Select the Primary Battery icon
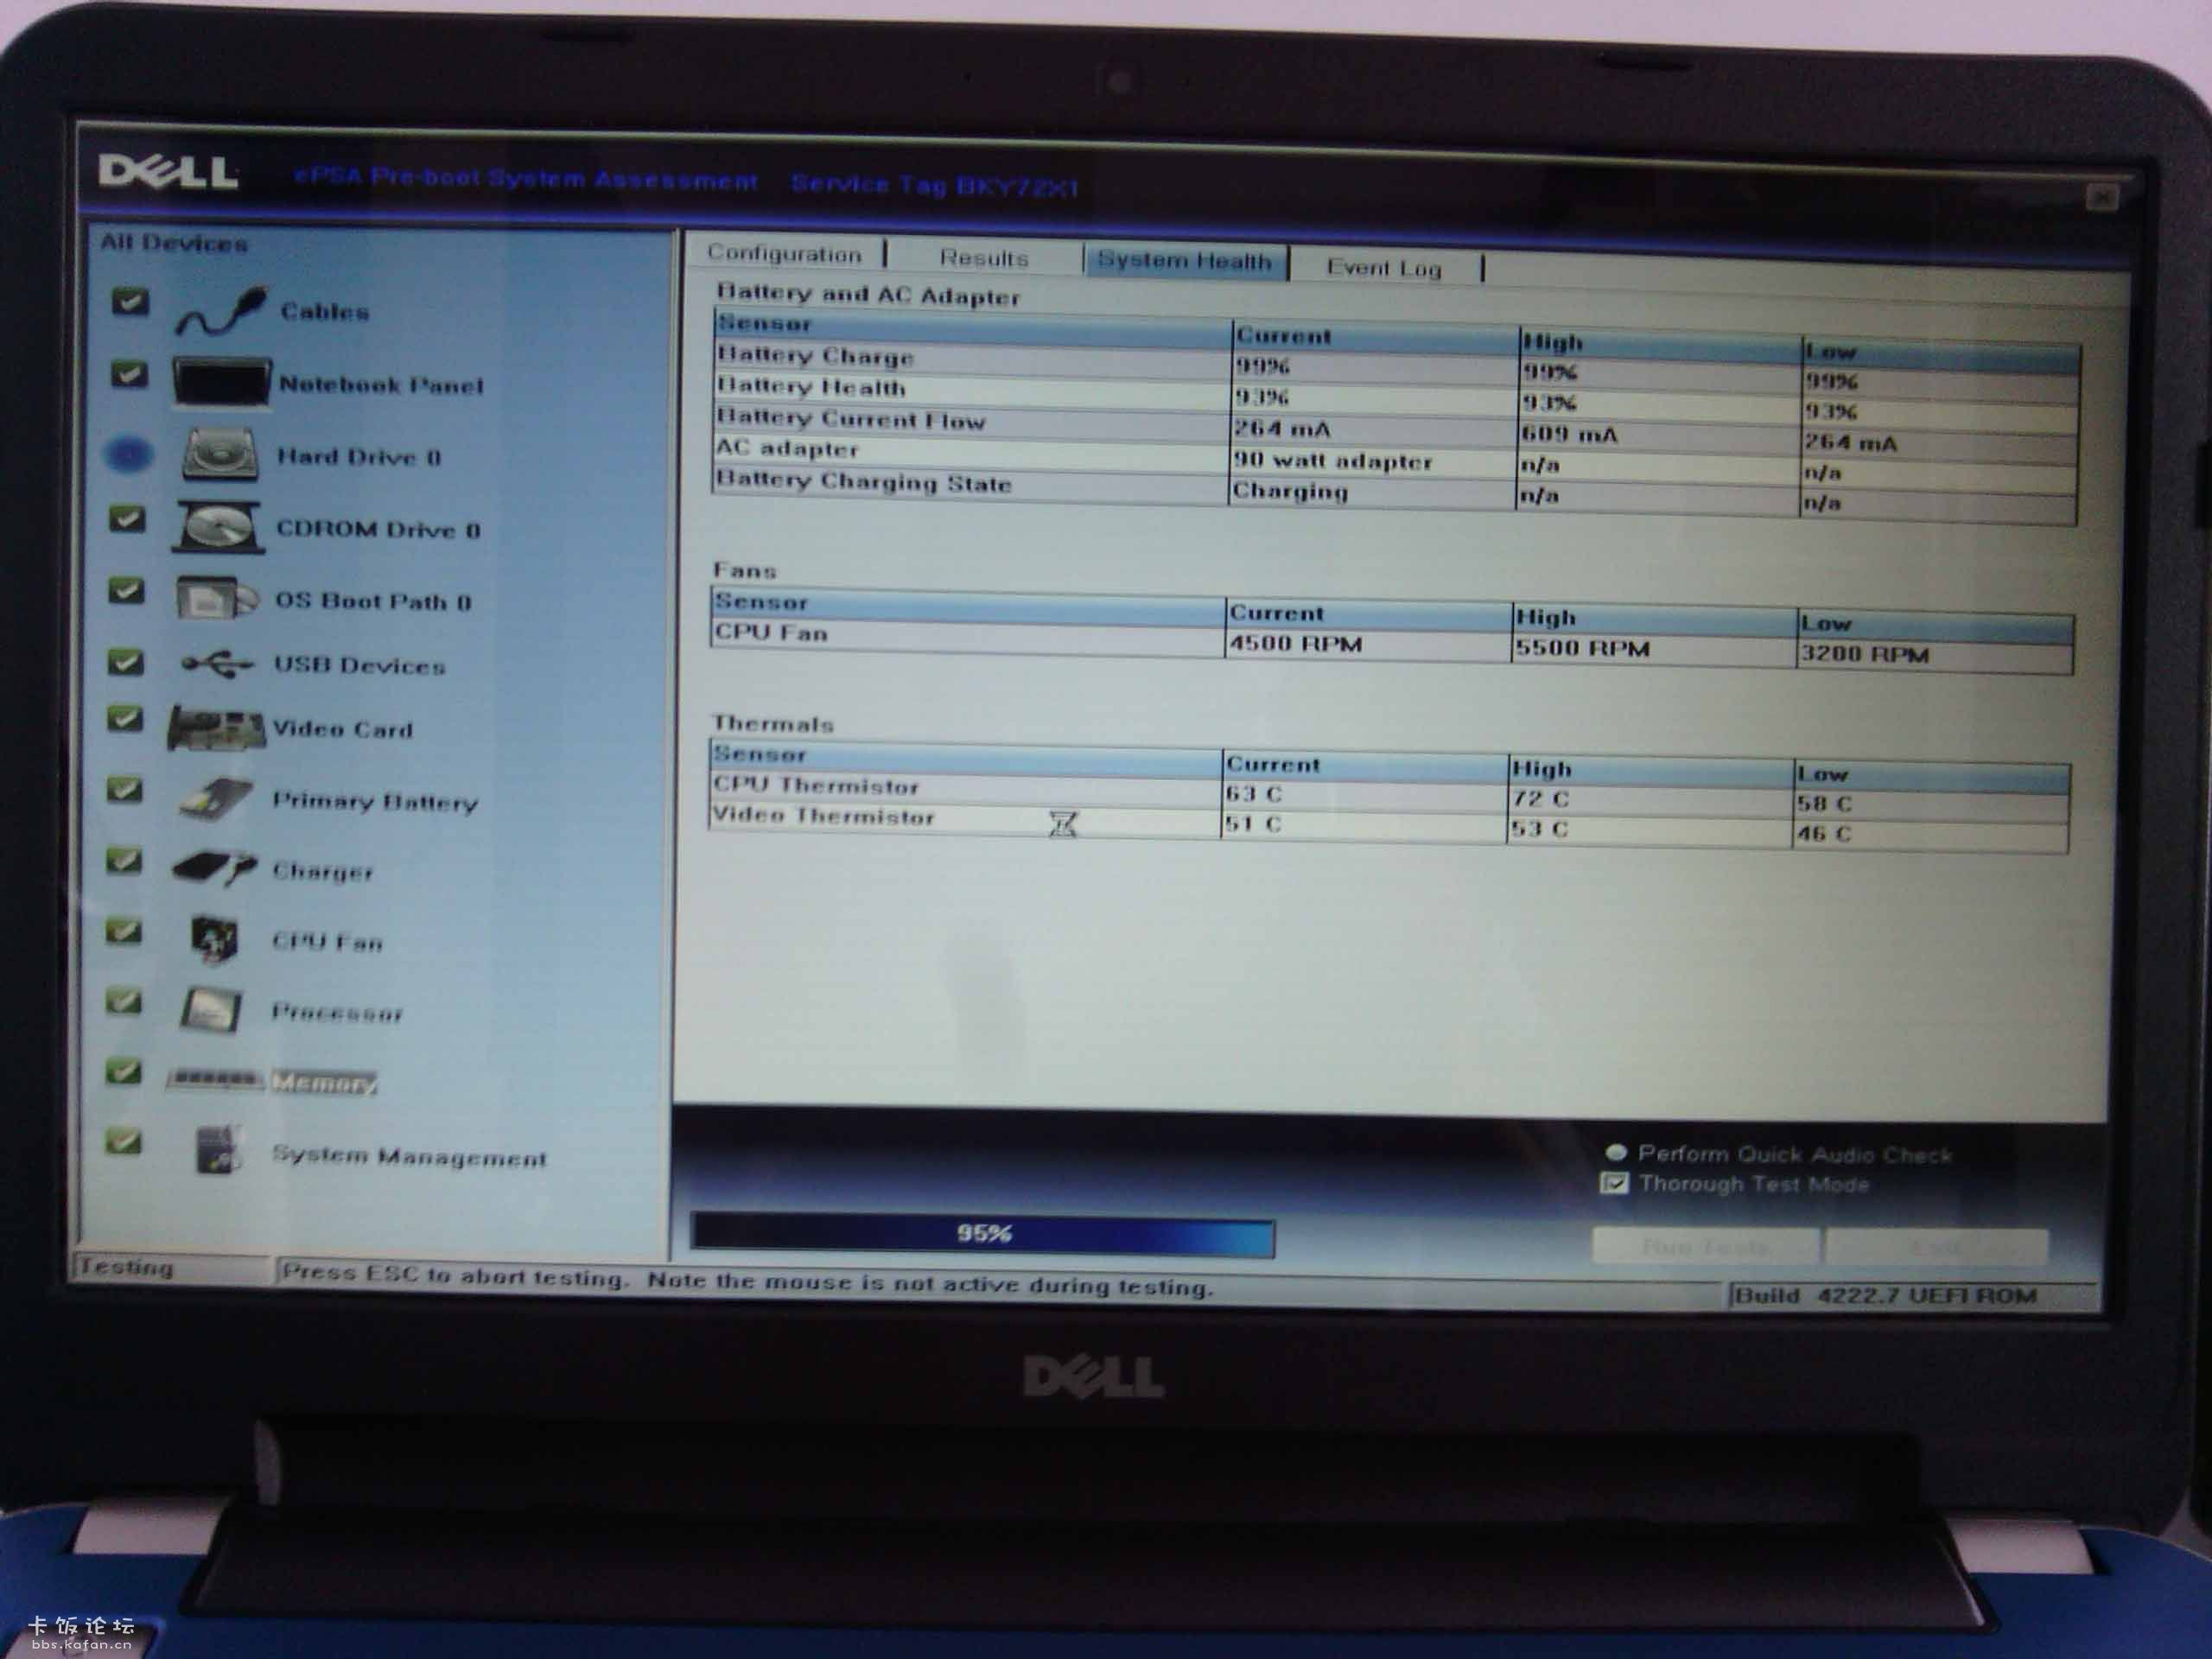 click(x=216, y=799)
